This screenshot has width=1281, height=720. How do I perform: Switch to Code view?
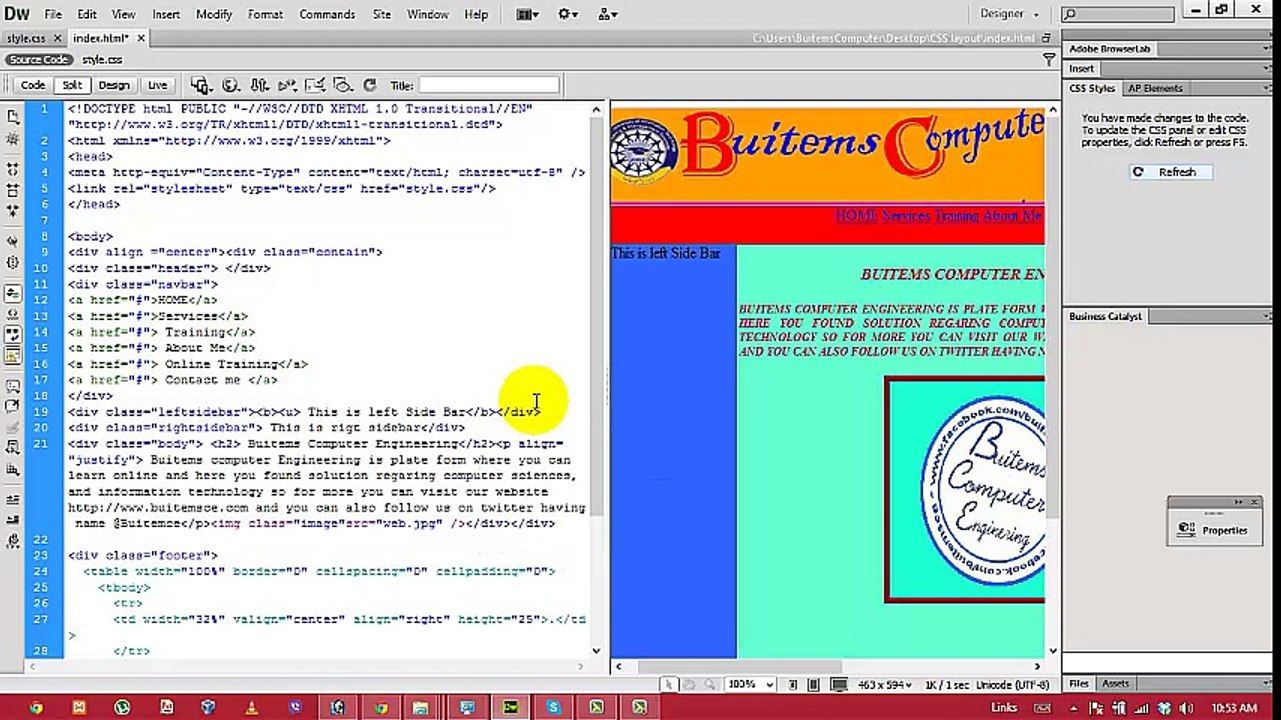[x=32, y=85]
